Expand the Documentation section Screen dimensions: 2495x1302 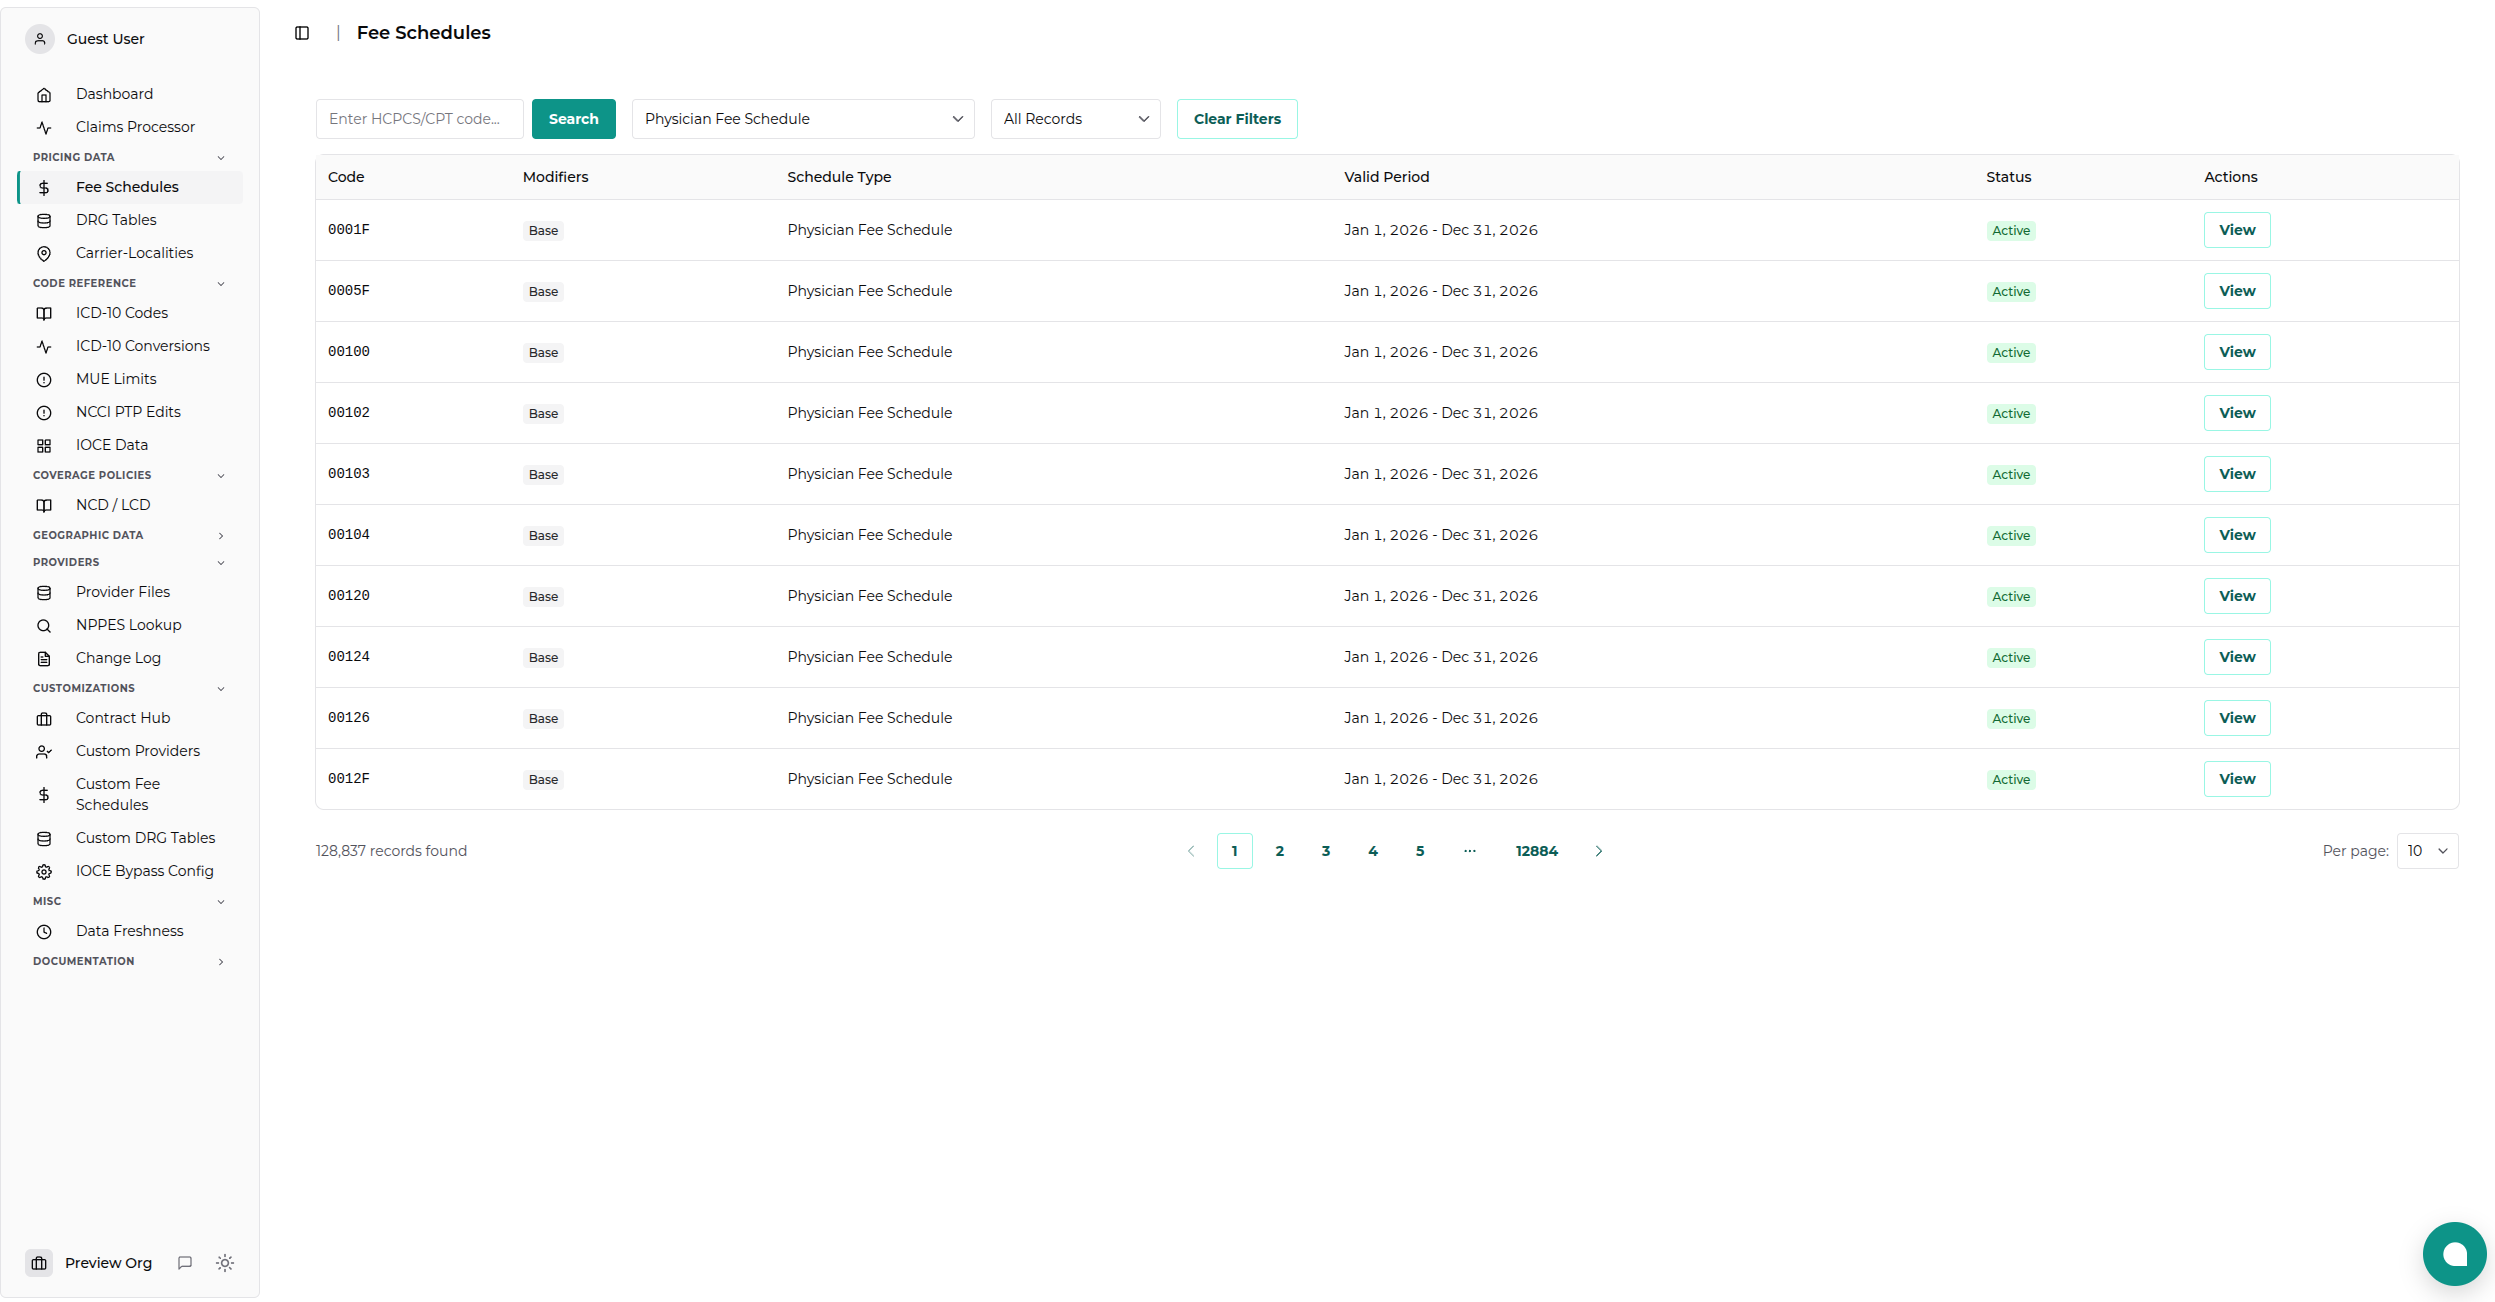click(x=221, y=962)
